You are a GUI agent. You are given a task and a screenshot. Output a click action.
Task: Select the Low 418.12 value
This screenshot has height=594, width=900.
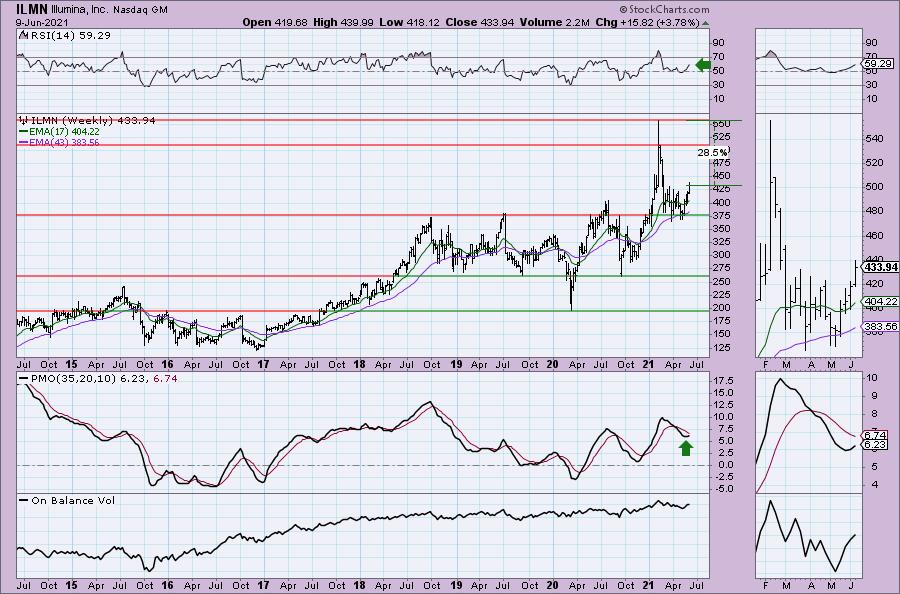tap(408, 22)
